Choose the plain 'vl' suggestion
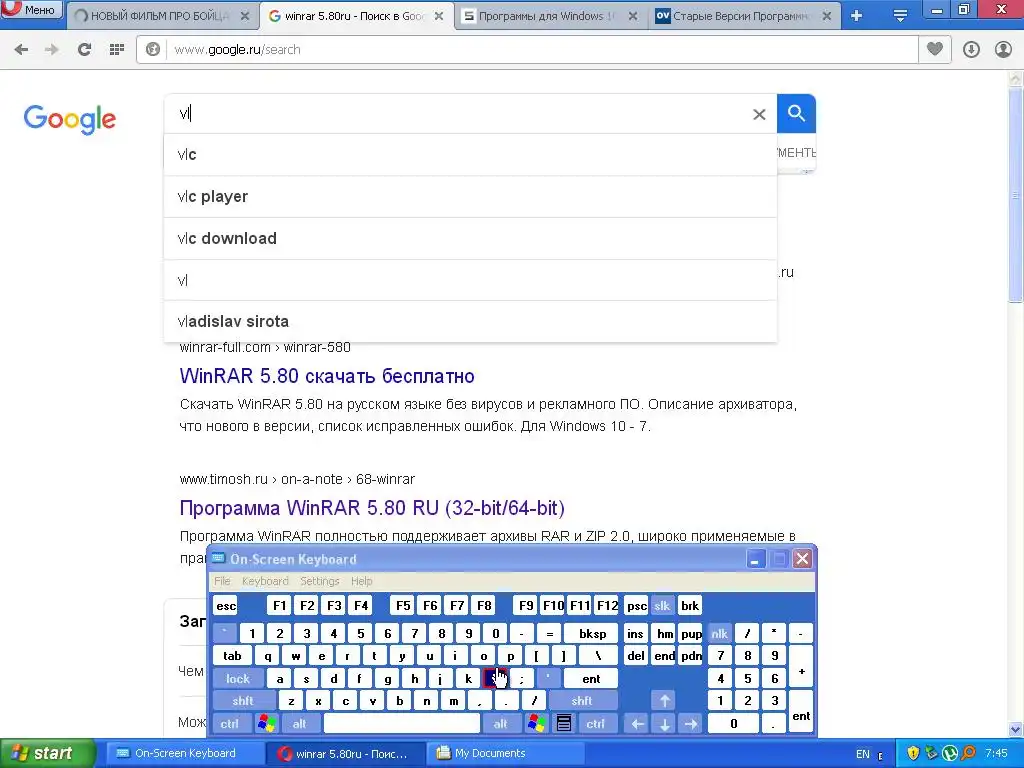1024x768 pixels. 470,280
